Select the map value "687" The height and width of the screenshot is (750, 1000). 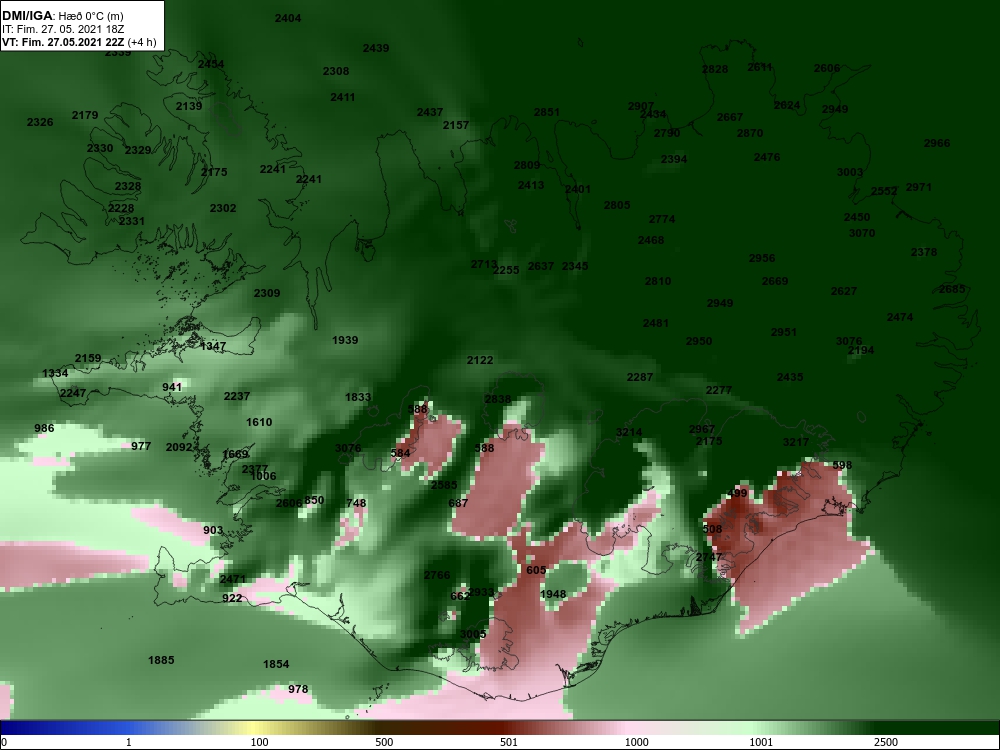pyautogui.click(x=458, y=503)
